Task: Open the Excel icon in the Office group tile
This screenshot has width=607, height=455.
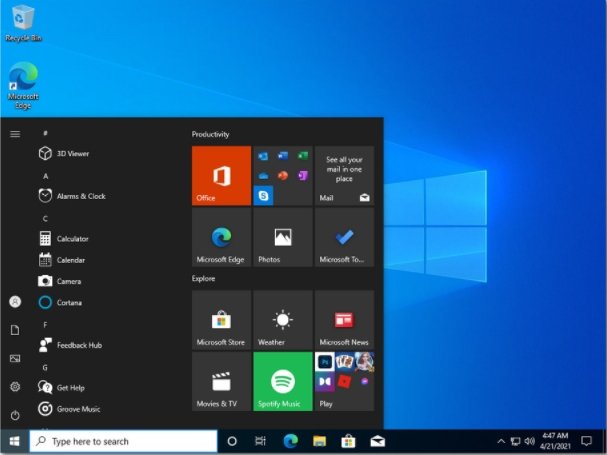Action: pyautogui.click(x=303, y=156)
